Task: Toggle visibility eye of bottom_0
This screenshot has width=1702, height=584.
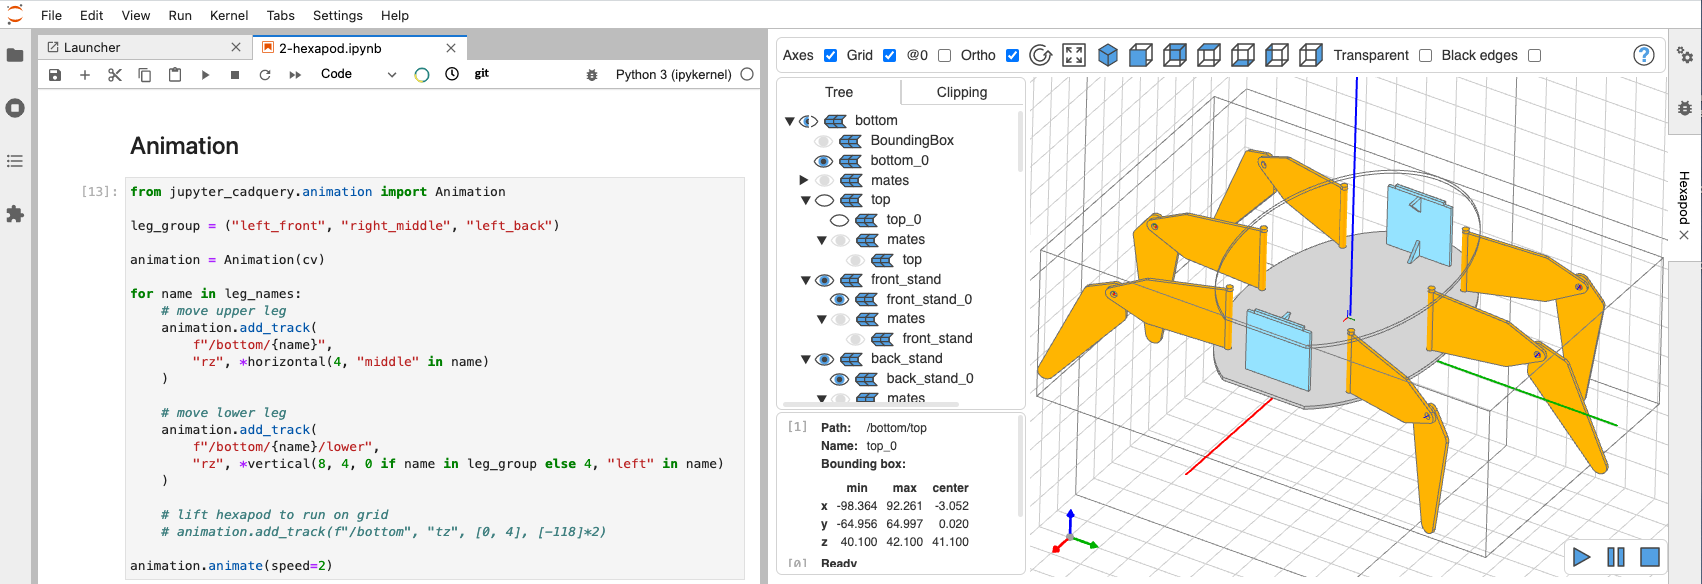Action: (x=823, y=161)
